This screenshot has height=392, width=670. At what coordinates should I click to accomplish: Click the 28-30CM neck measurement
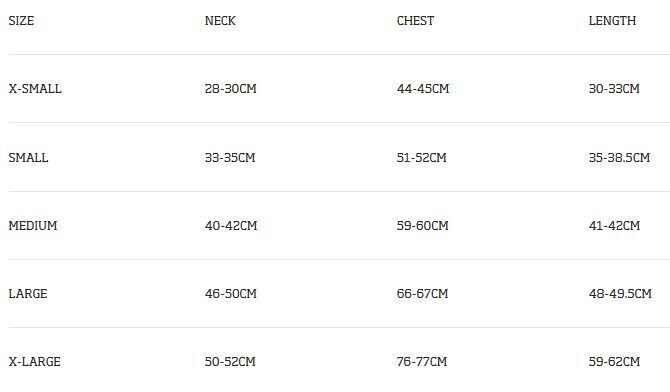click(231, 88)
